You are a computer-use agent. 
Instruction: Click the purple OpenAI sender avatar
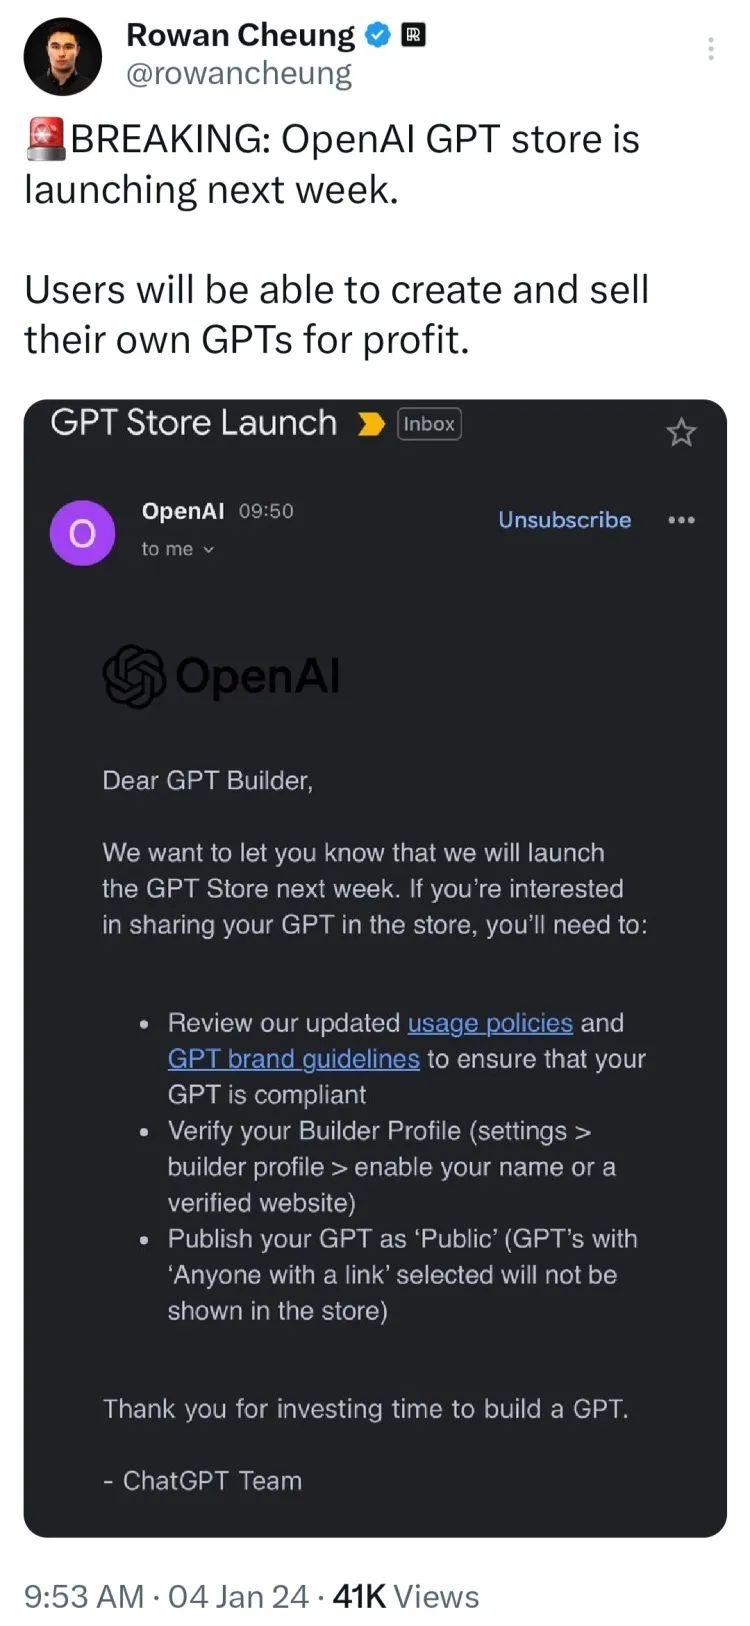[82, 533]
